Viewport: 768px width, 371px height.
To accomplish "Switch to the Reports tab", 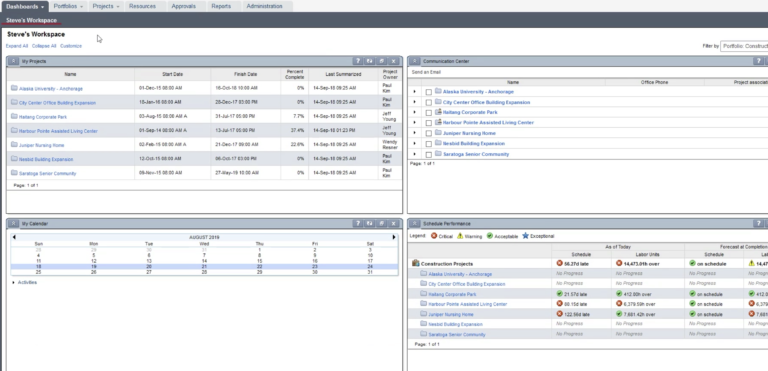I will click(221, 6).
